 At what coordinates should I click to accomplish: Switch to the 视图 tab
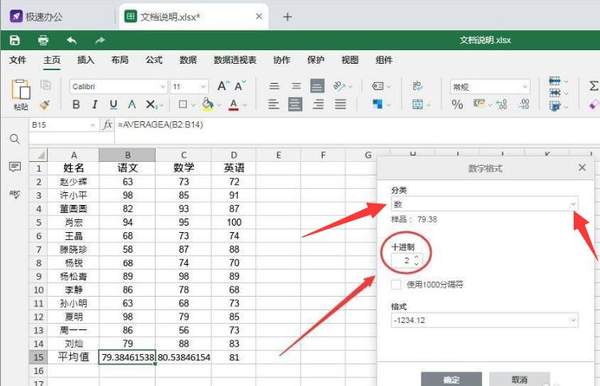pyautogui.click(x=350, y=60)
